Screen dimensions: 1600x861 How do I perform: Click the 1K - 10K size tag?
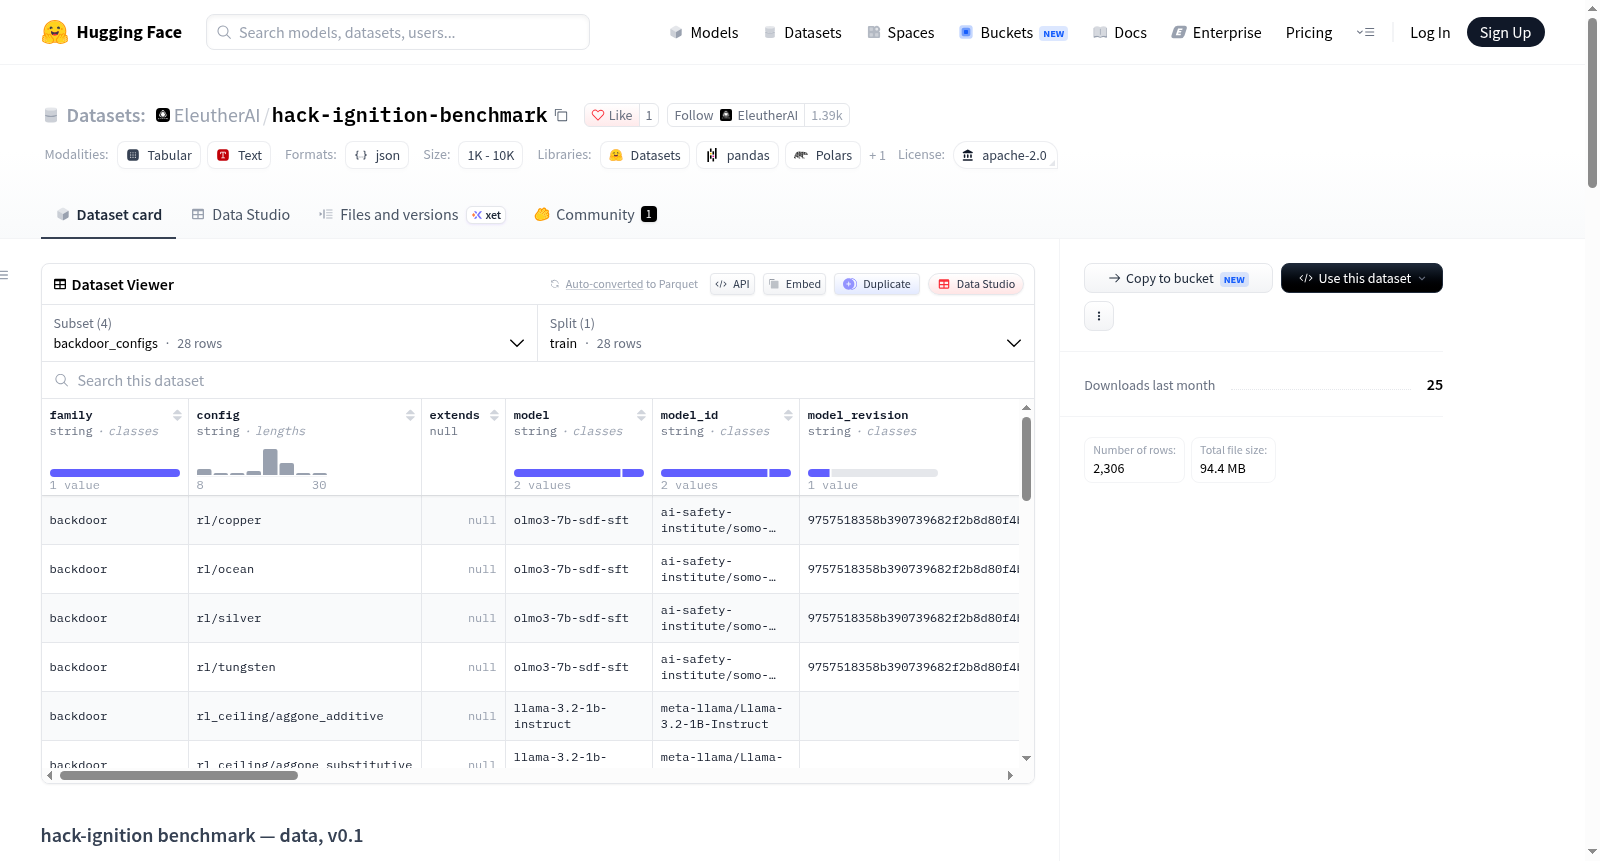tap(490, 155)
